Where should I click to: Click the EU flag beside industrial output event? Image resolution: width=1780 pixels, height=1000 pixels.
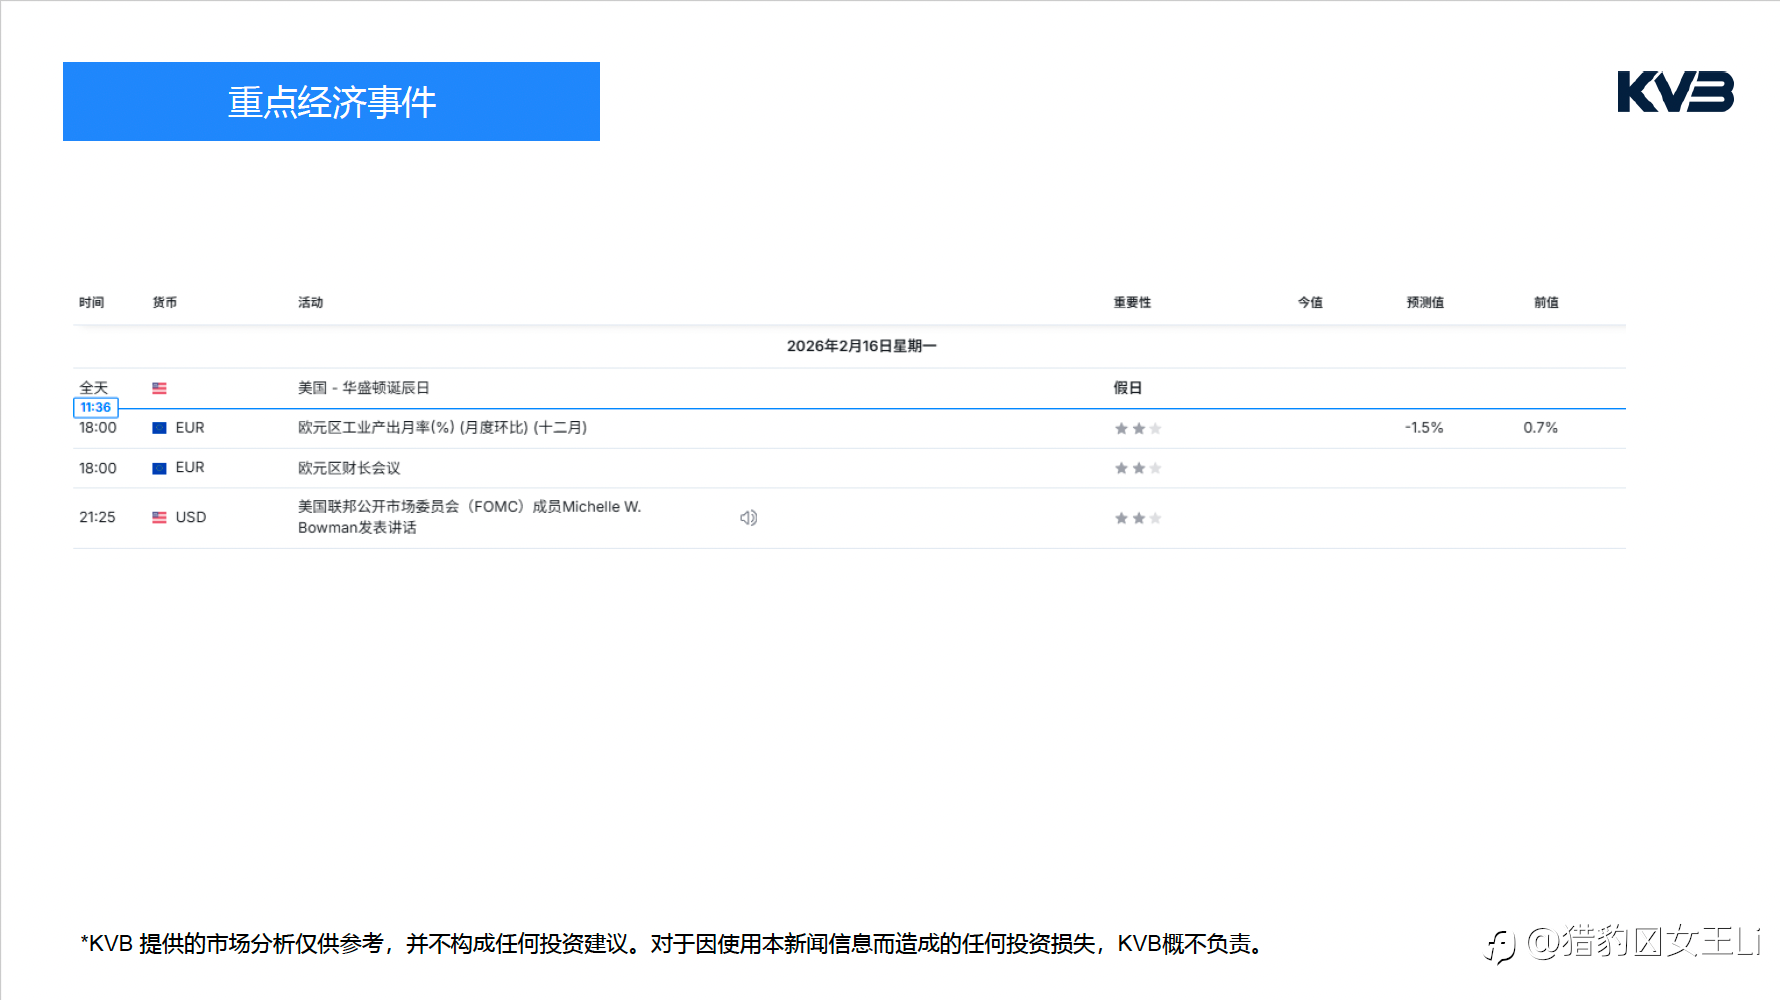[x=159, y=428]
